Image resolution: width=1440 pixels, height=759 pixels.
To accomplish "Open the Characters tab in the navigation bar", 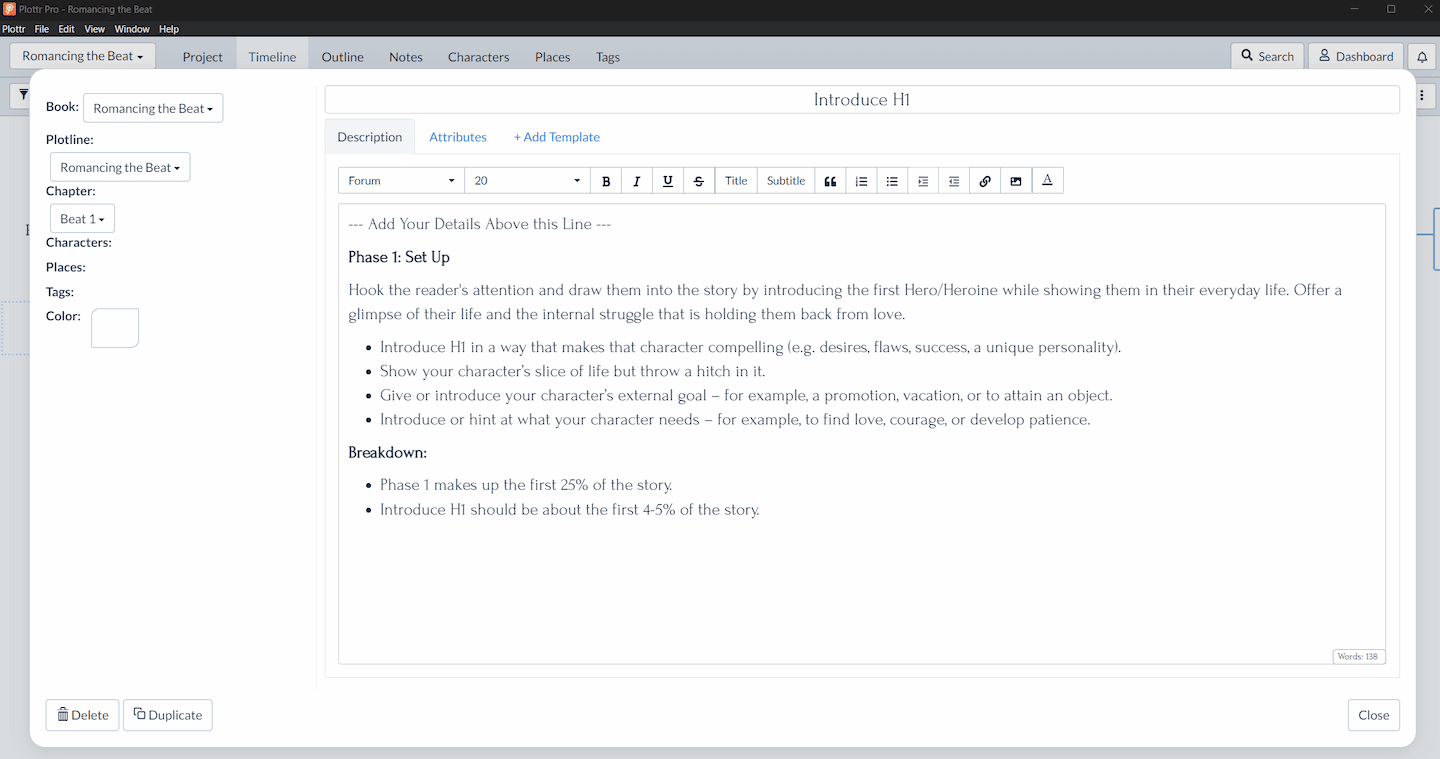I will (x=478, y=57).
